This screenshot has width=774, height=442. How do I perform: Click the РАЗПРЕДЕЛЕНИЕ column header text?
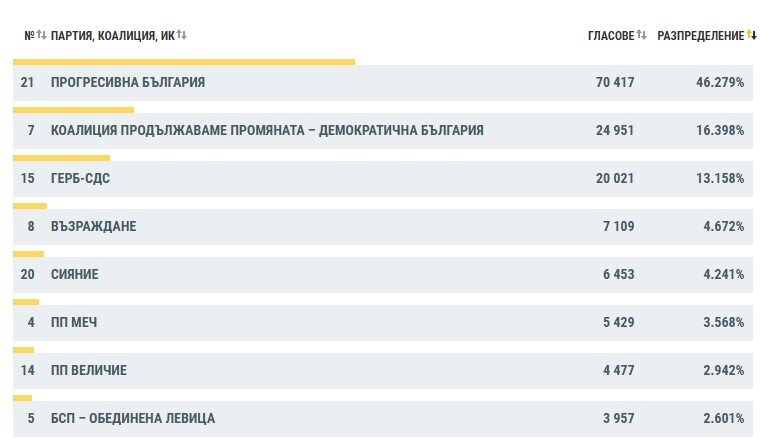tap(700, 36)
